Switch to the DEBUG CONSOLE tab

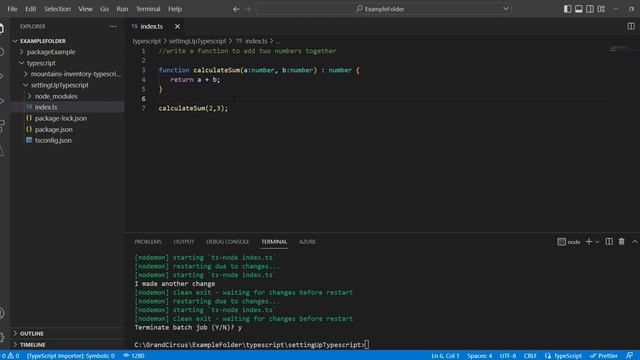tap(227, 242)
